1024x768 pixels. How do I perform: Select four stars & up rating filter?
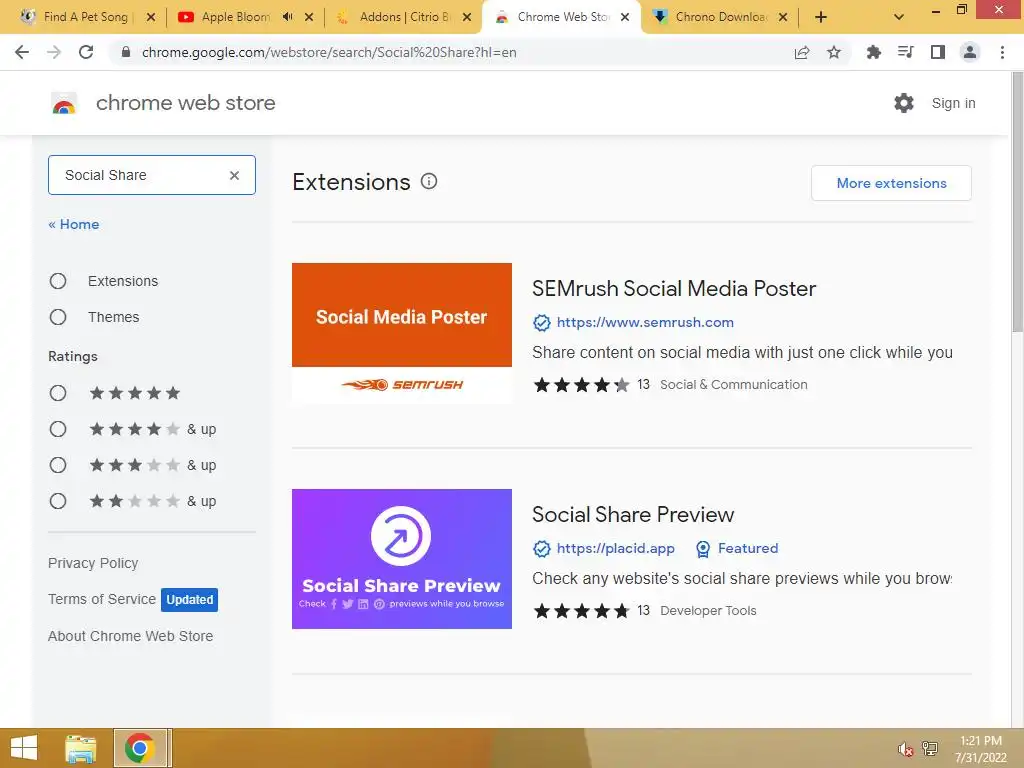58,428
